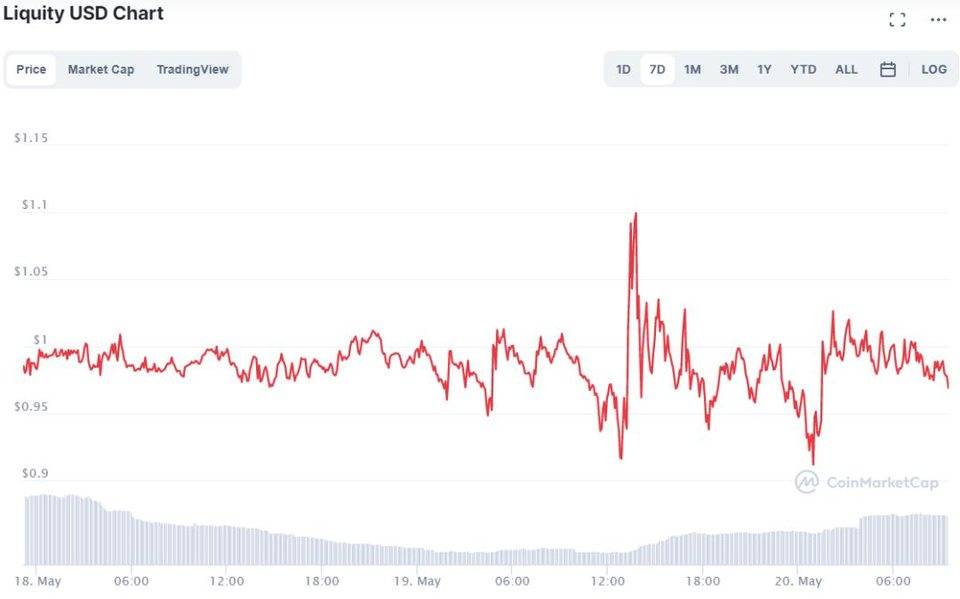Select the 7D time range
The width and height of the screenshot is (960, 599).
point(657,69)
